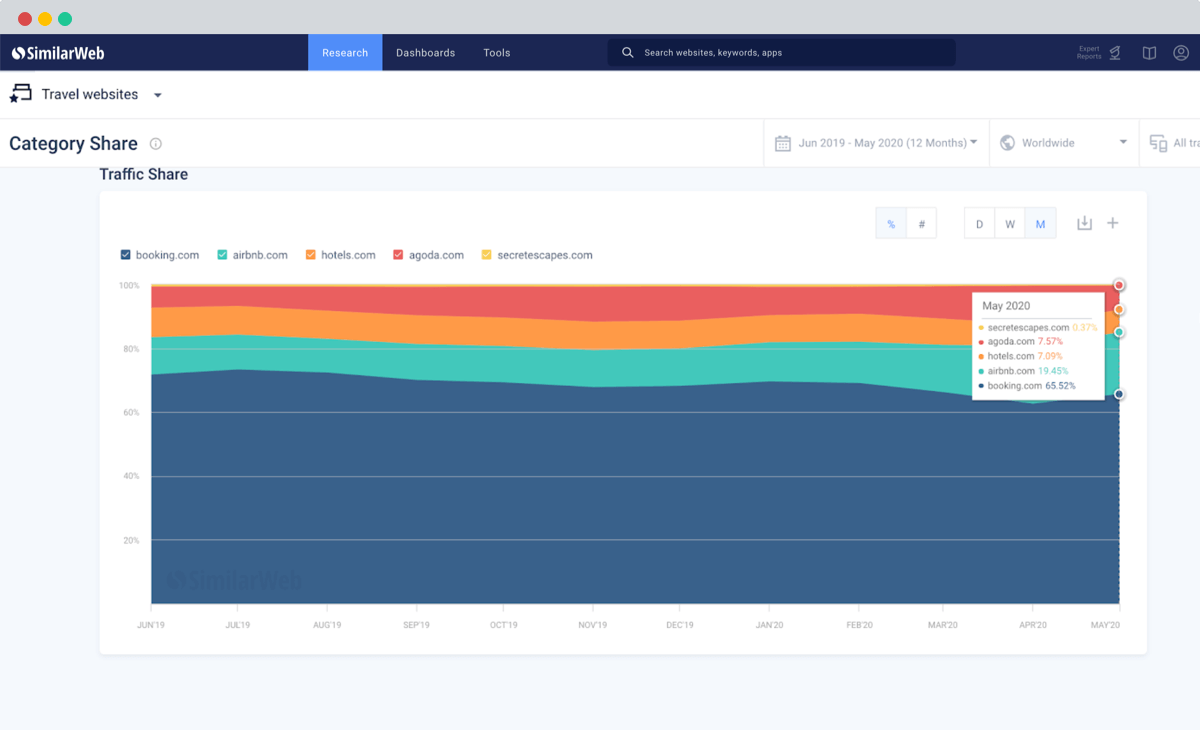Click the calendar icon

[x=783, y=143]
